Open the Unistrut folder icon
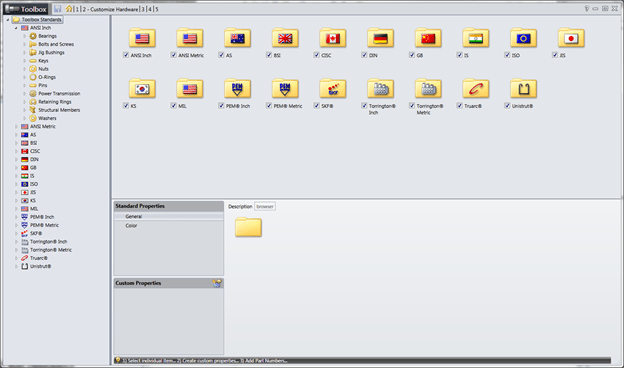This screenshot has width=624, height=368. pos(523,88)
